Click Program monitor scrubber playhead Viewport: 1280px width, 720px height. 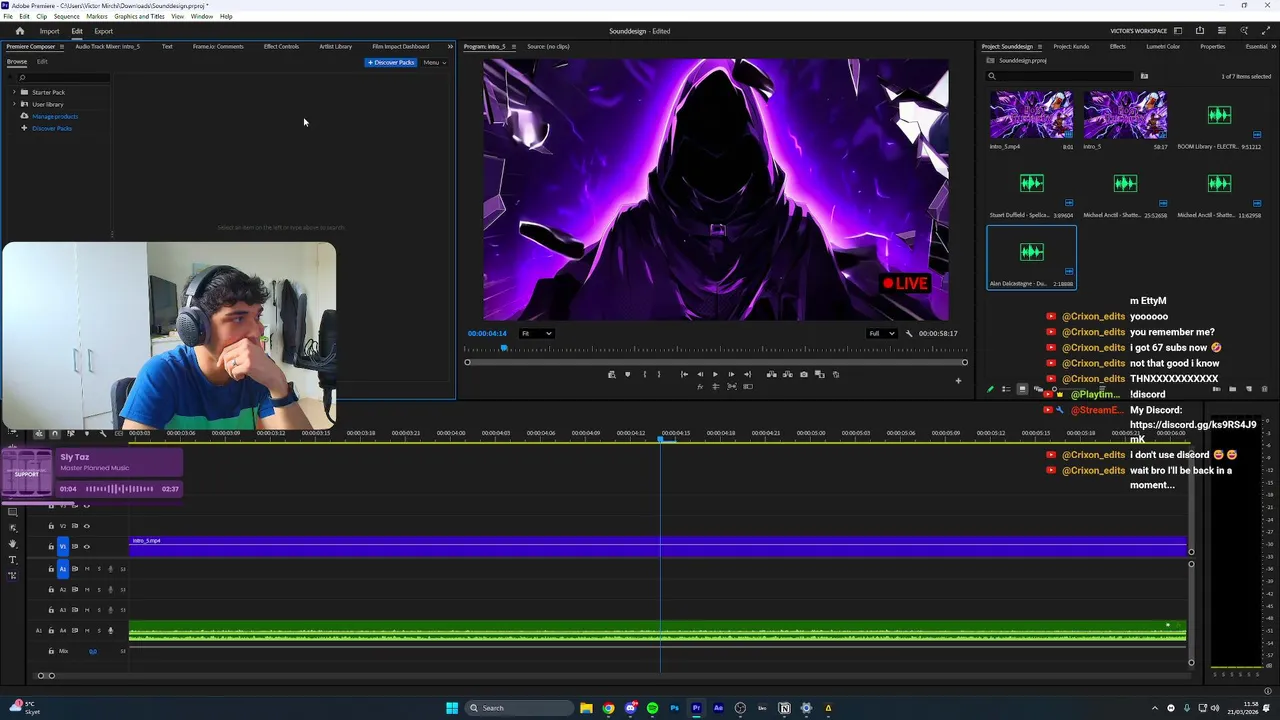pos(504,348)
